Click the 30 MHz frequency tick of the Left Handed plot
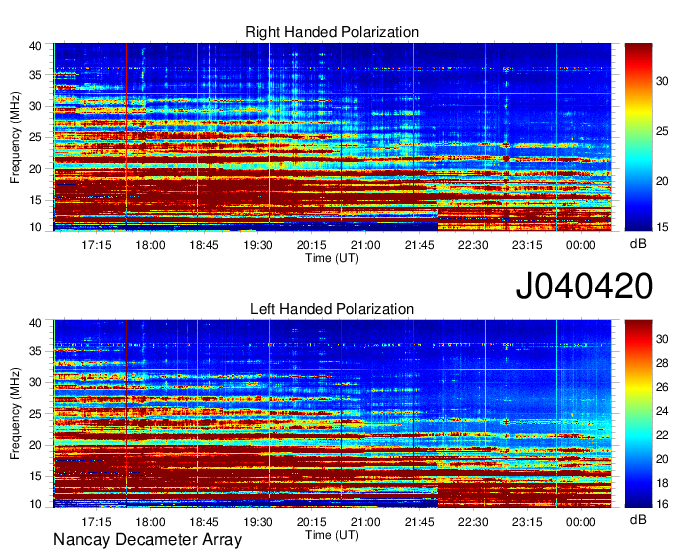Image resolution: width=680 pixels, height=552 pixels. coord(36,382)
